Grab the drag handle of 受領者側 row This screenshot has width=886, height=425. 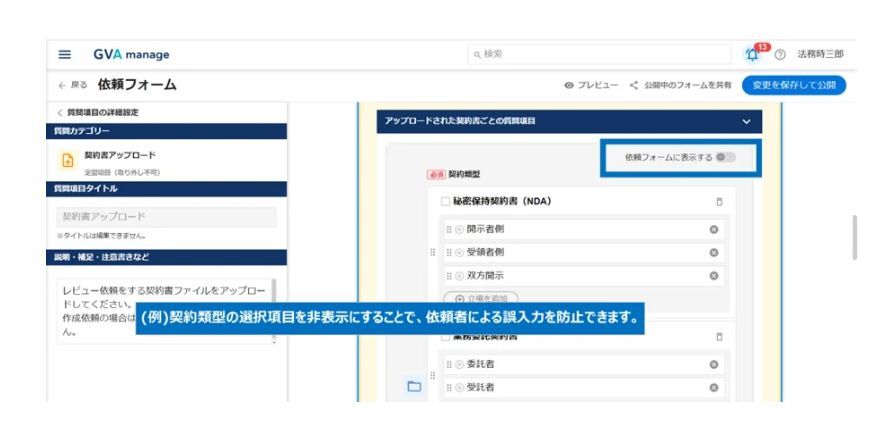click(x=449, y=253)
